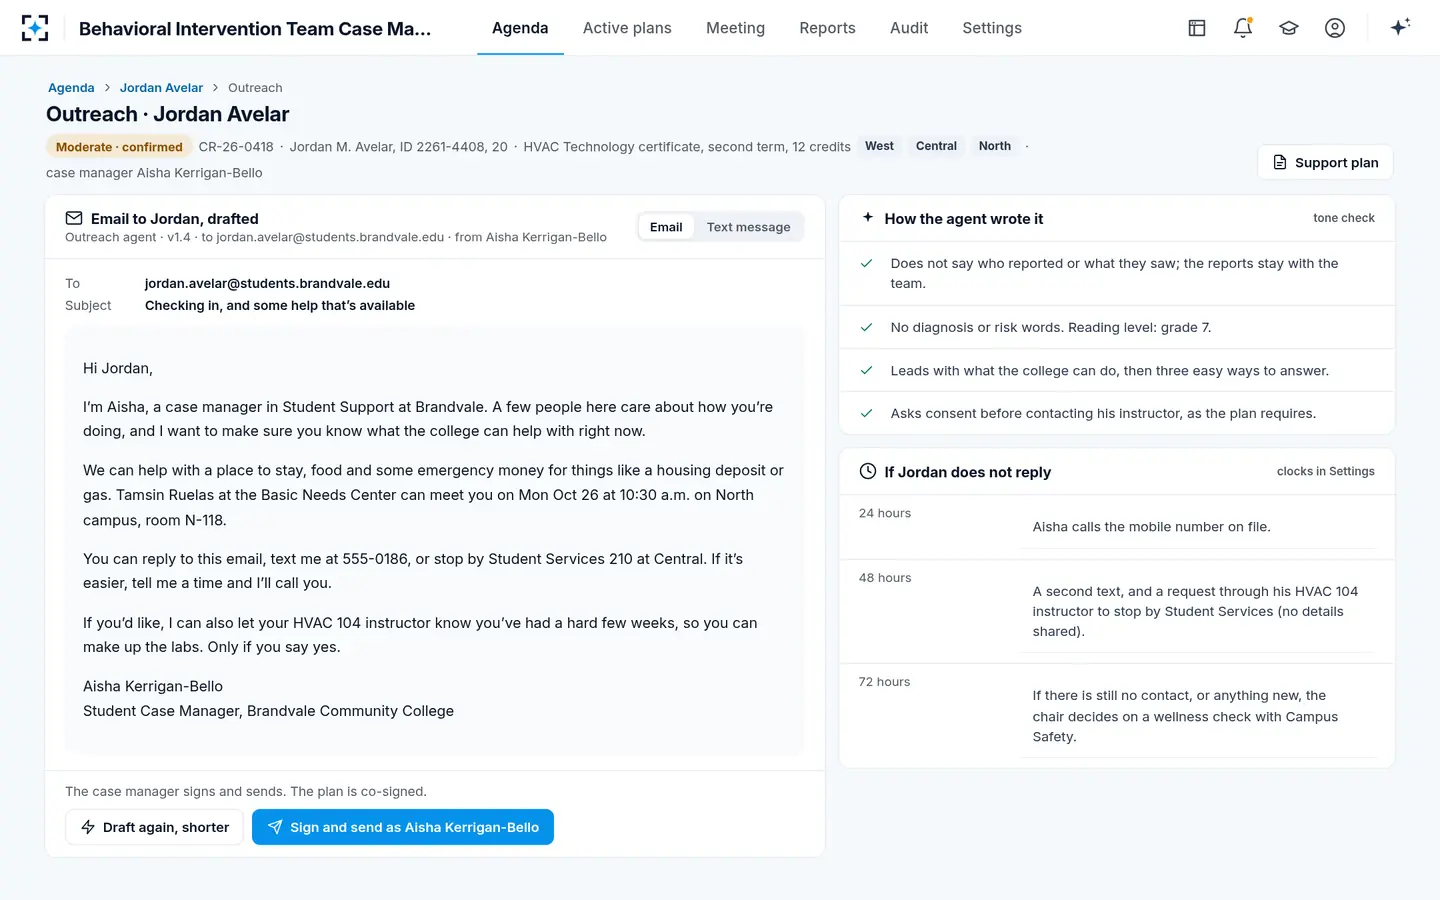Open the Active plans tab
The image size is (1440, 900).
click(x=627, y=28)
